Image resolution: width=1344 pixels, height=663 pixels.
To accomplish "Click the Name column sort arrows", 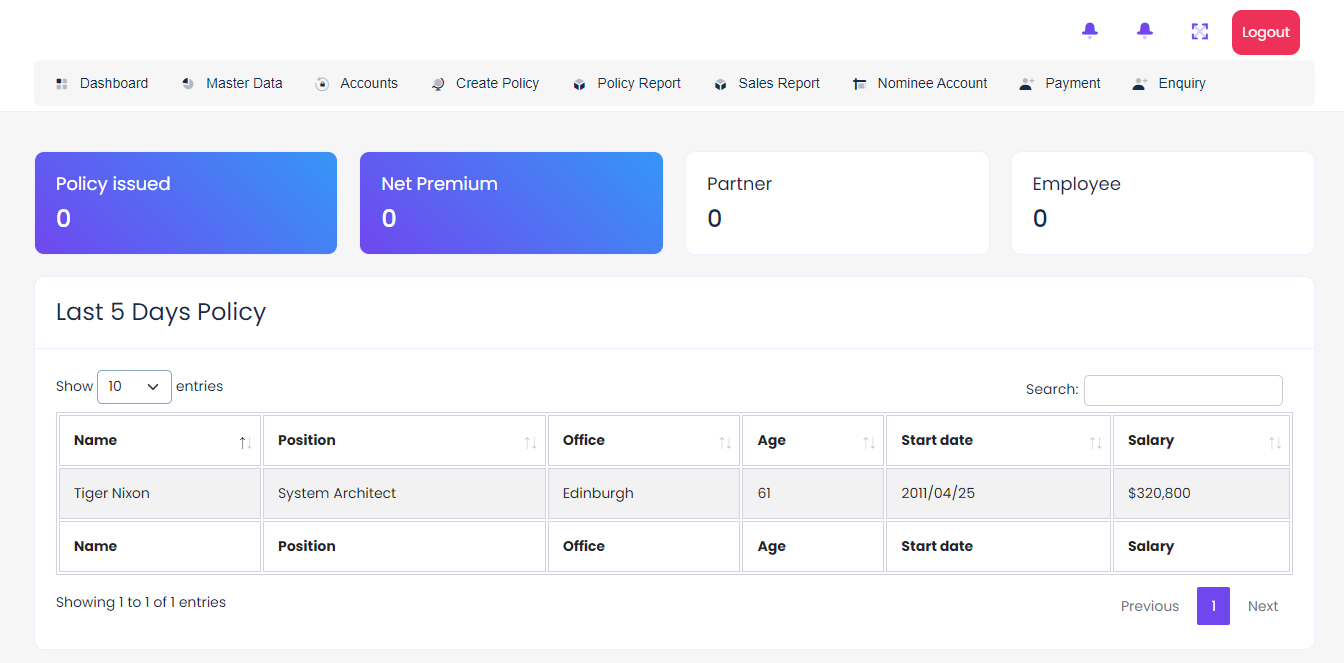I will [x=245, y=442].
